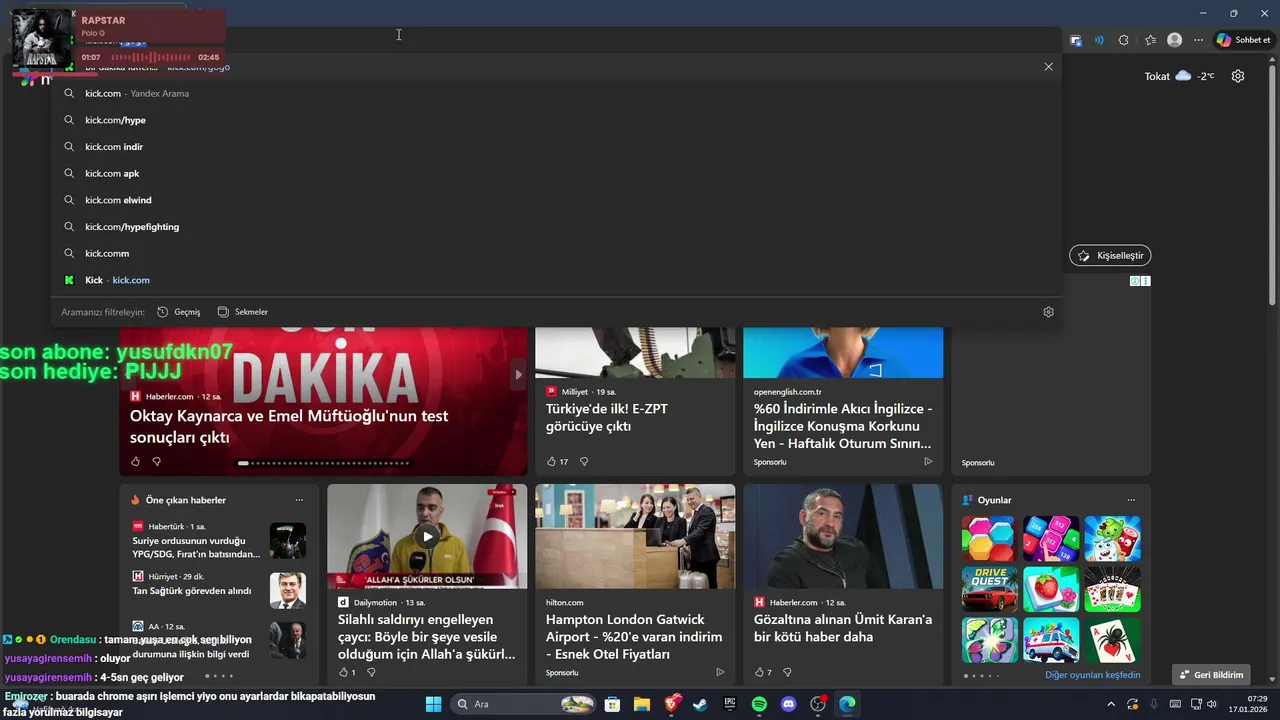Open the Ümit Karan news thumbnail
The height and width of the screenshot is (720, 1280).
pos(843,536)
